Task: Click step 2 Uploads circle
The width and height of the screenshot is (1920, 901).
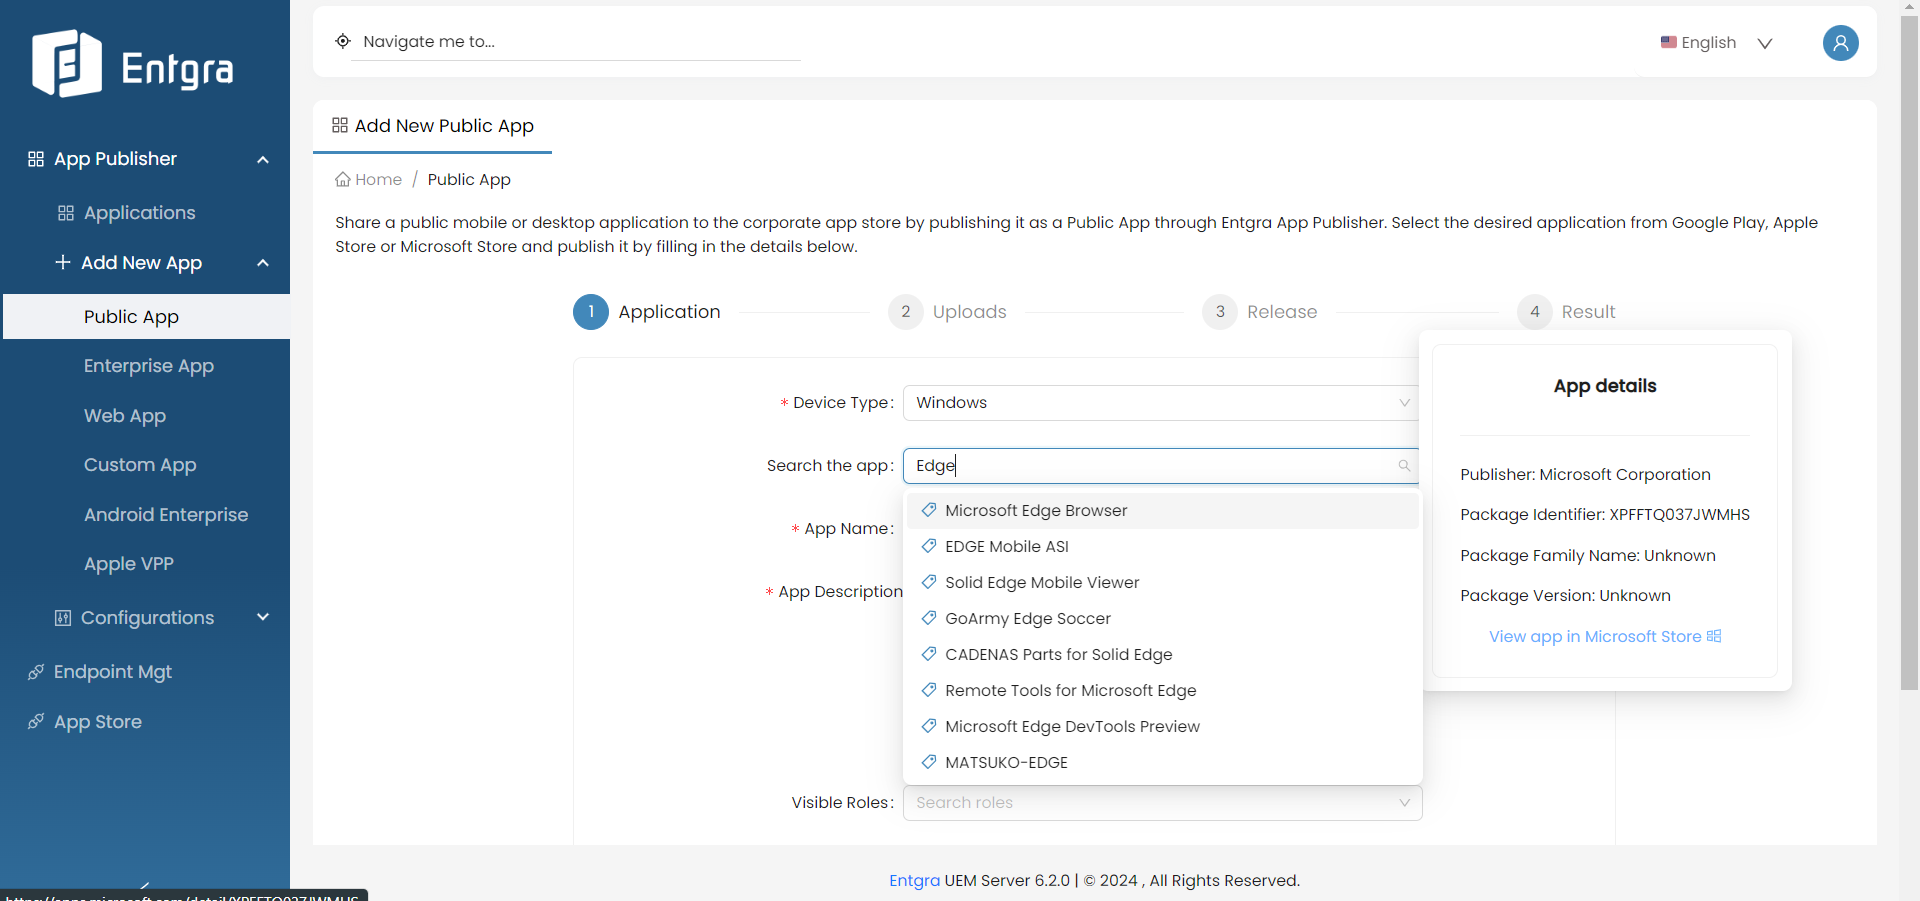Action: pos(906,312)
